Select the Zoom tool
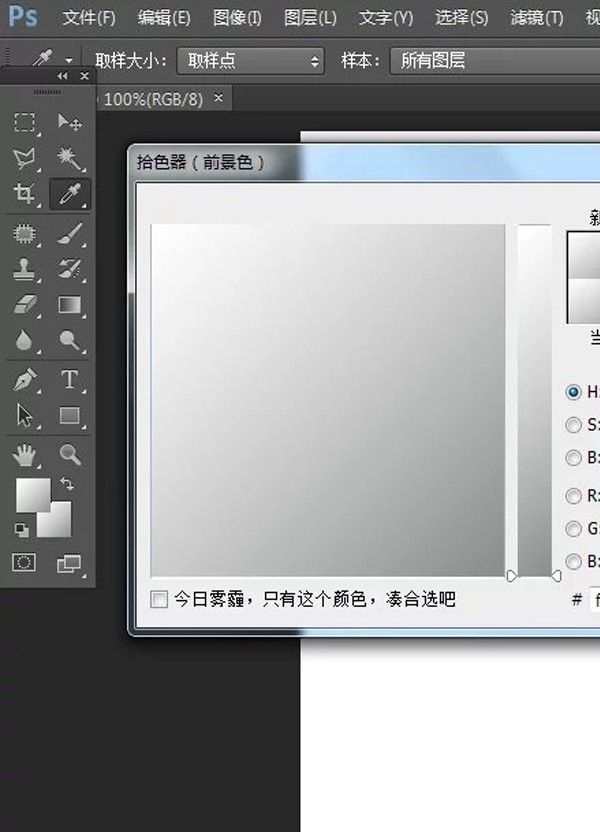600x832 pixels. tap(69, 455)
